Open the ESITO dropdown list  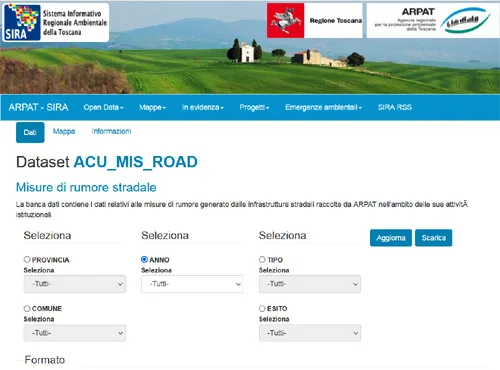[x=310, y=333]
